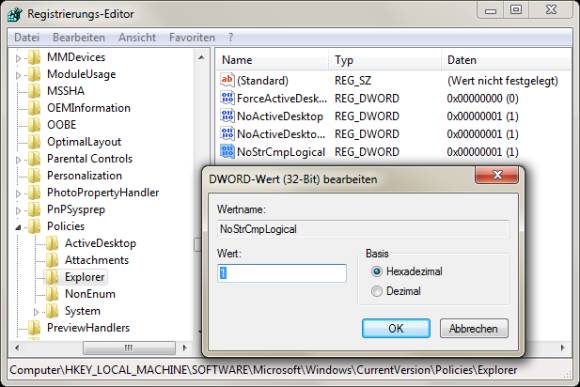Click the OOBE folder icon
Image resolution: width=580 pixels, height=387 pixels.
[34, 125]
